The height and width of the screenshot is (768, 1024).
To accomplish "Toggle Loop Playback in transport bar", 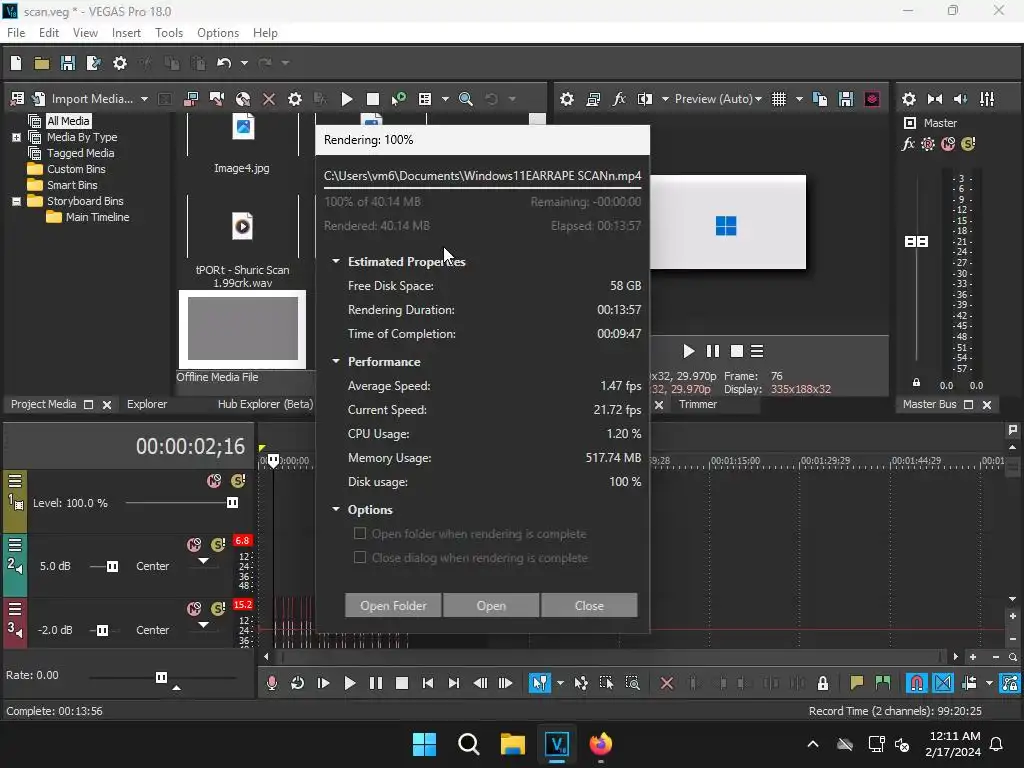I will 297,683.
